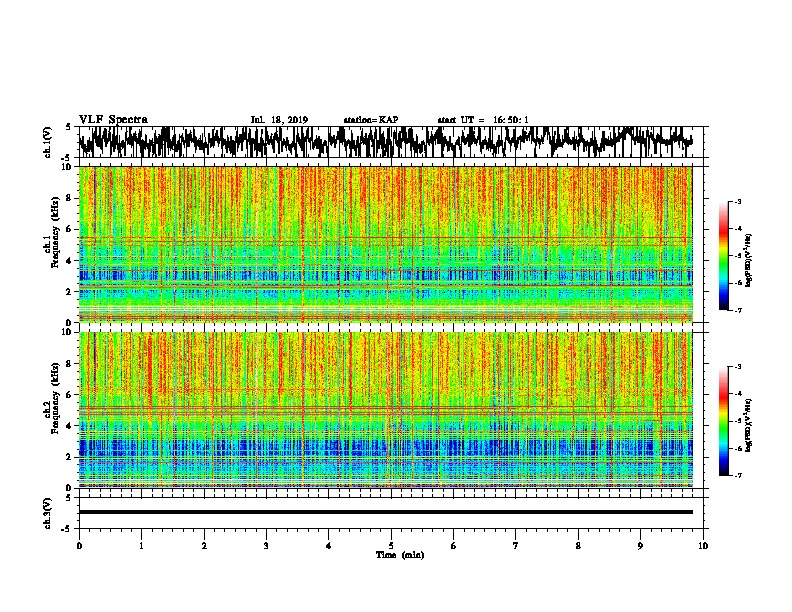Select the date text "Jul. 18, 2019"

click(279, 120)
